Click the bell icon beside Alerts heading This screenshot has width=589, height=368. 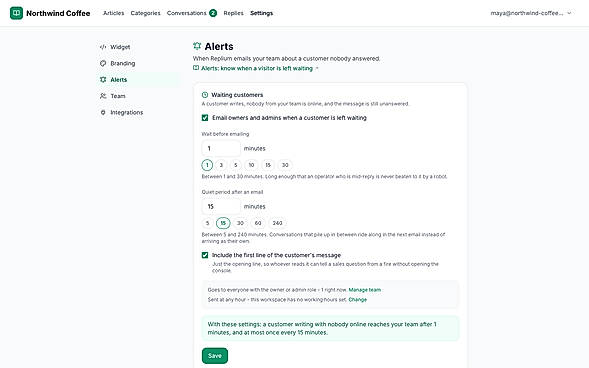tap(197, 46)
